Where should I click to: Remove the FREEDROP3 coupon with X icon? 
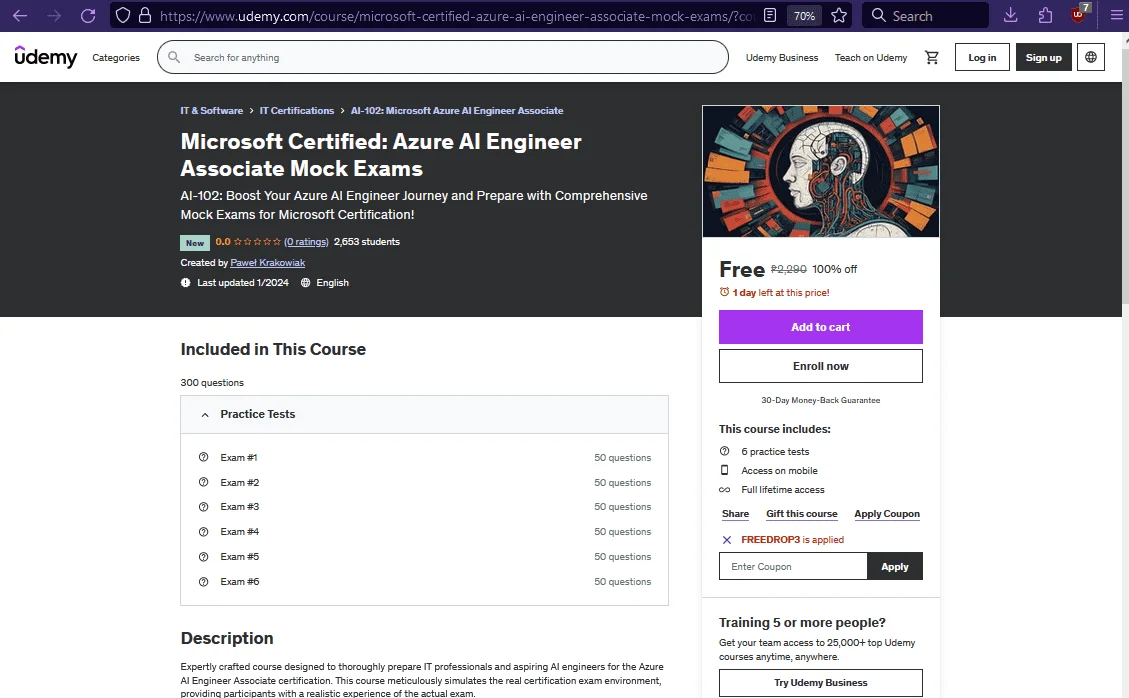click(x=727, y=540)
